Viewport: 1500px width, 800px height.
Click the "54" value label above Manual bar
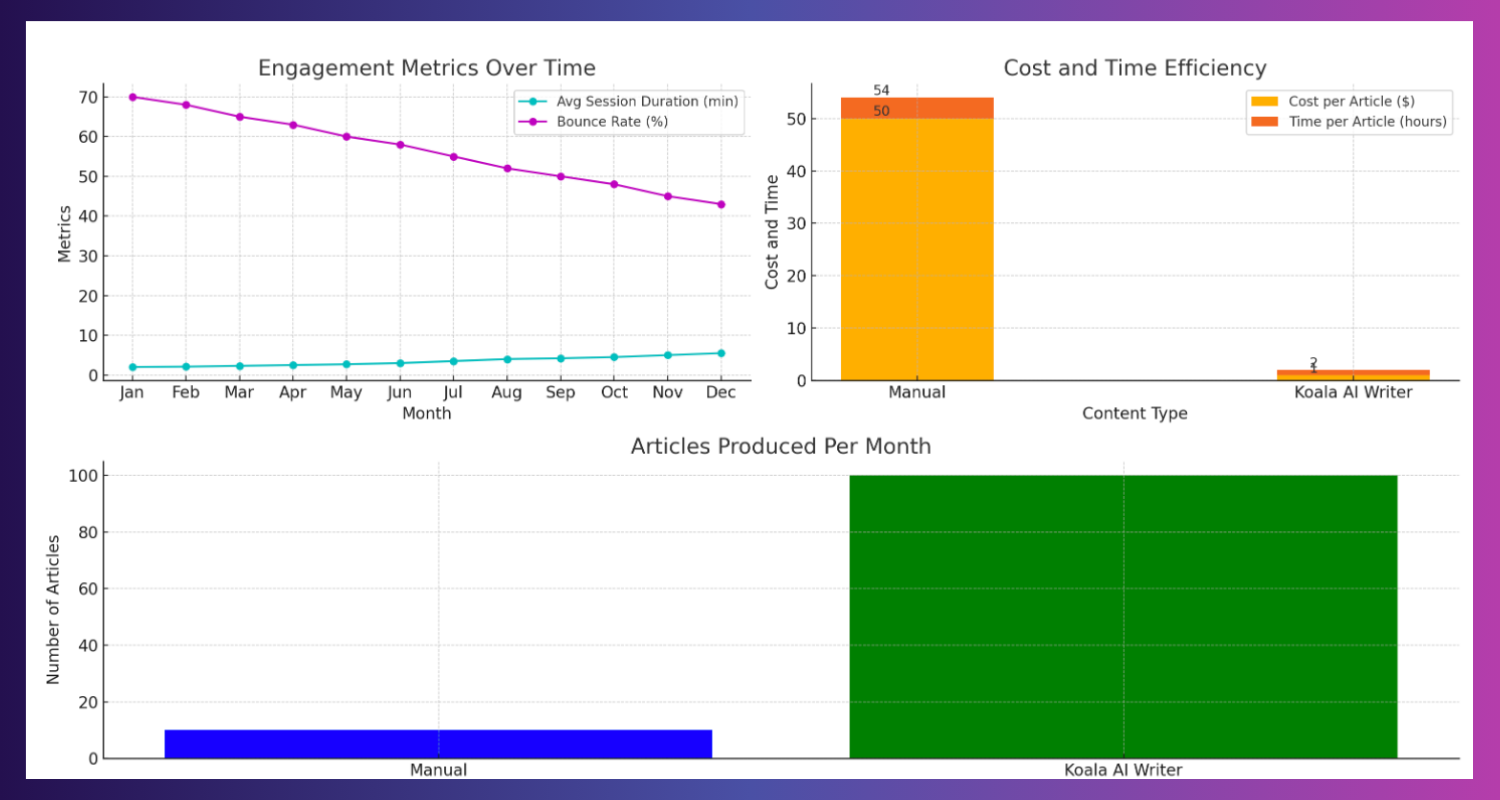point(881,90)
